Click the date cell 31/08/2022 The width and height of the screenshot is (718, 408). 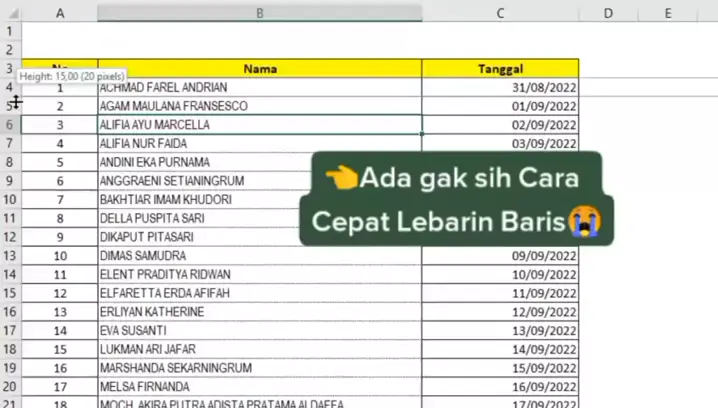click(x=499, y=88)
